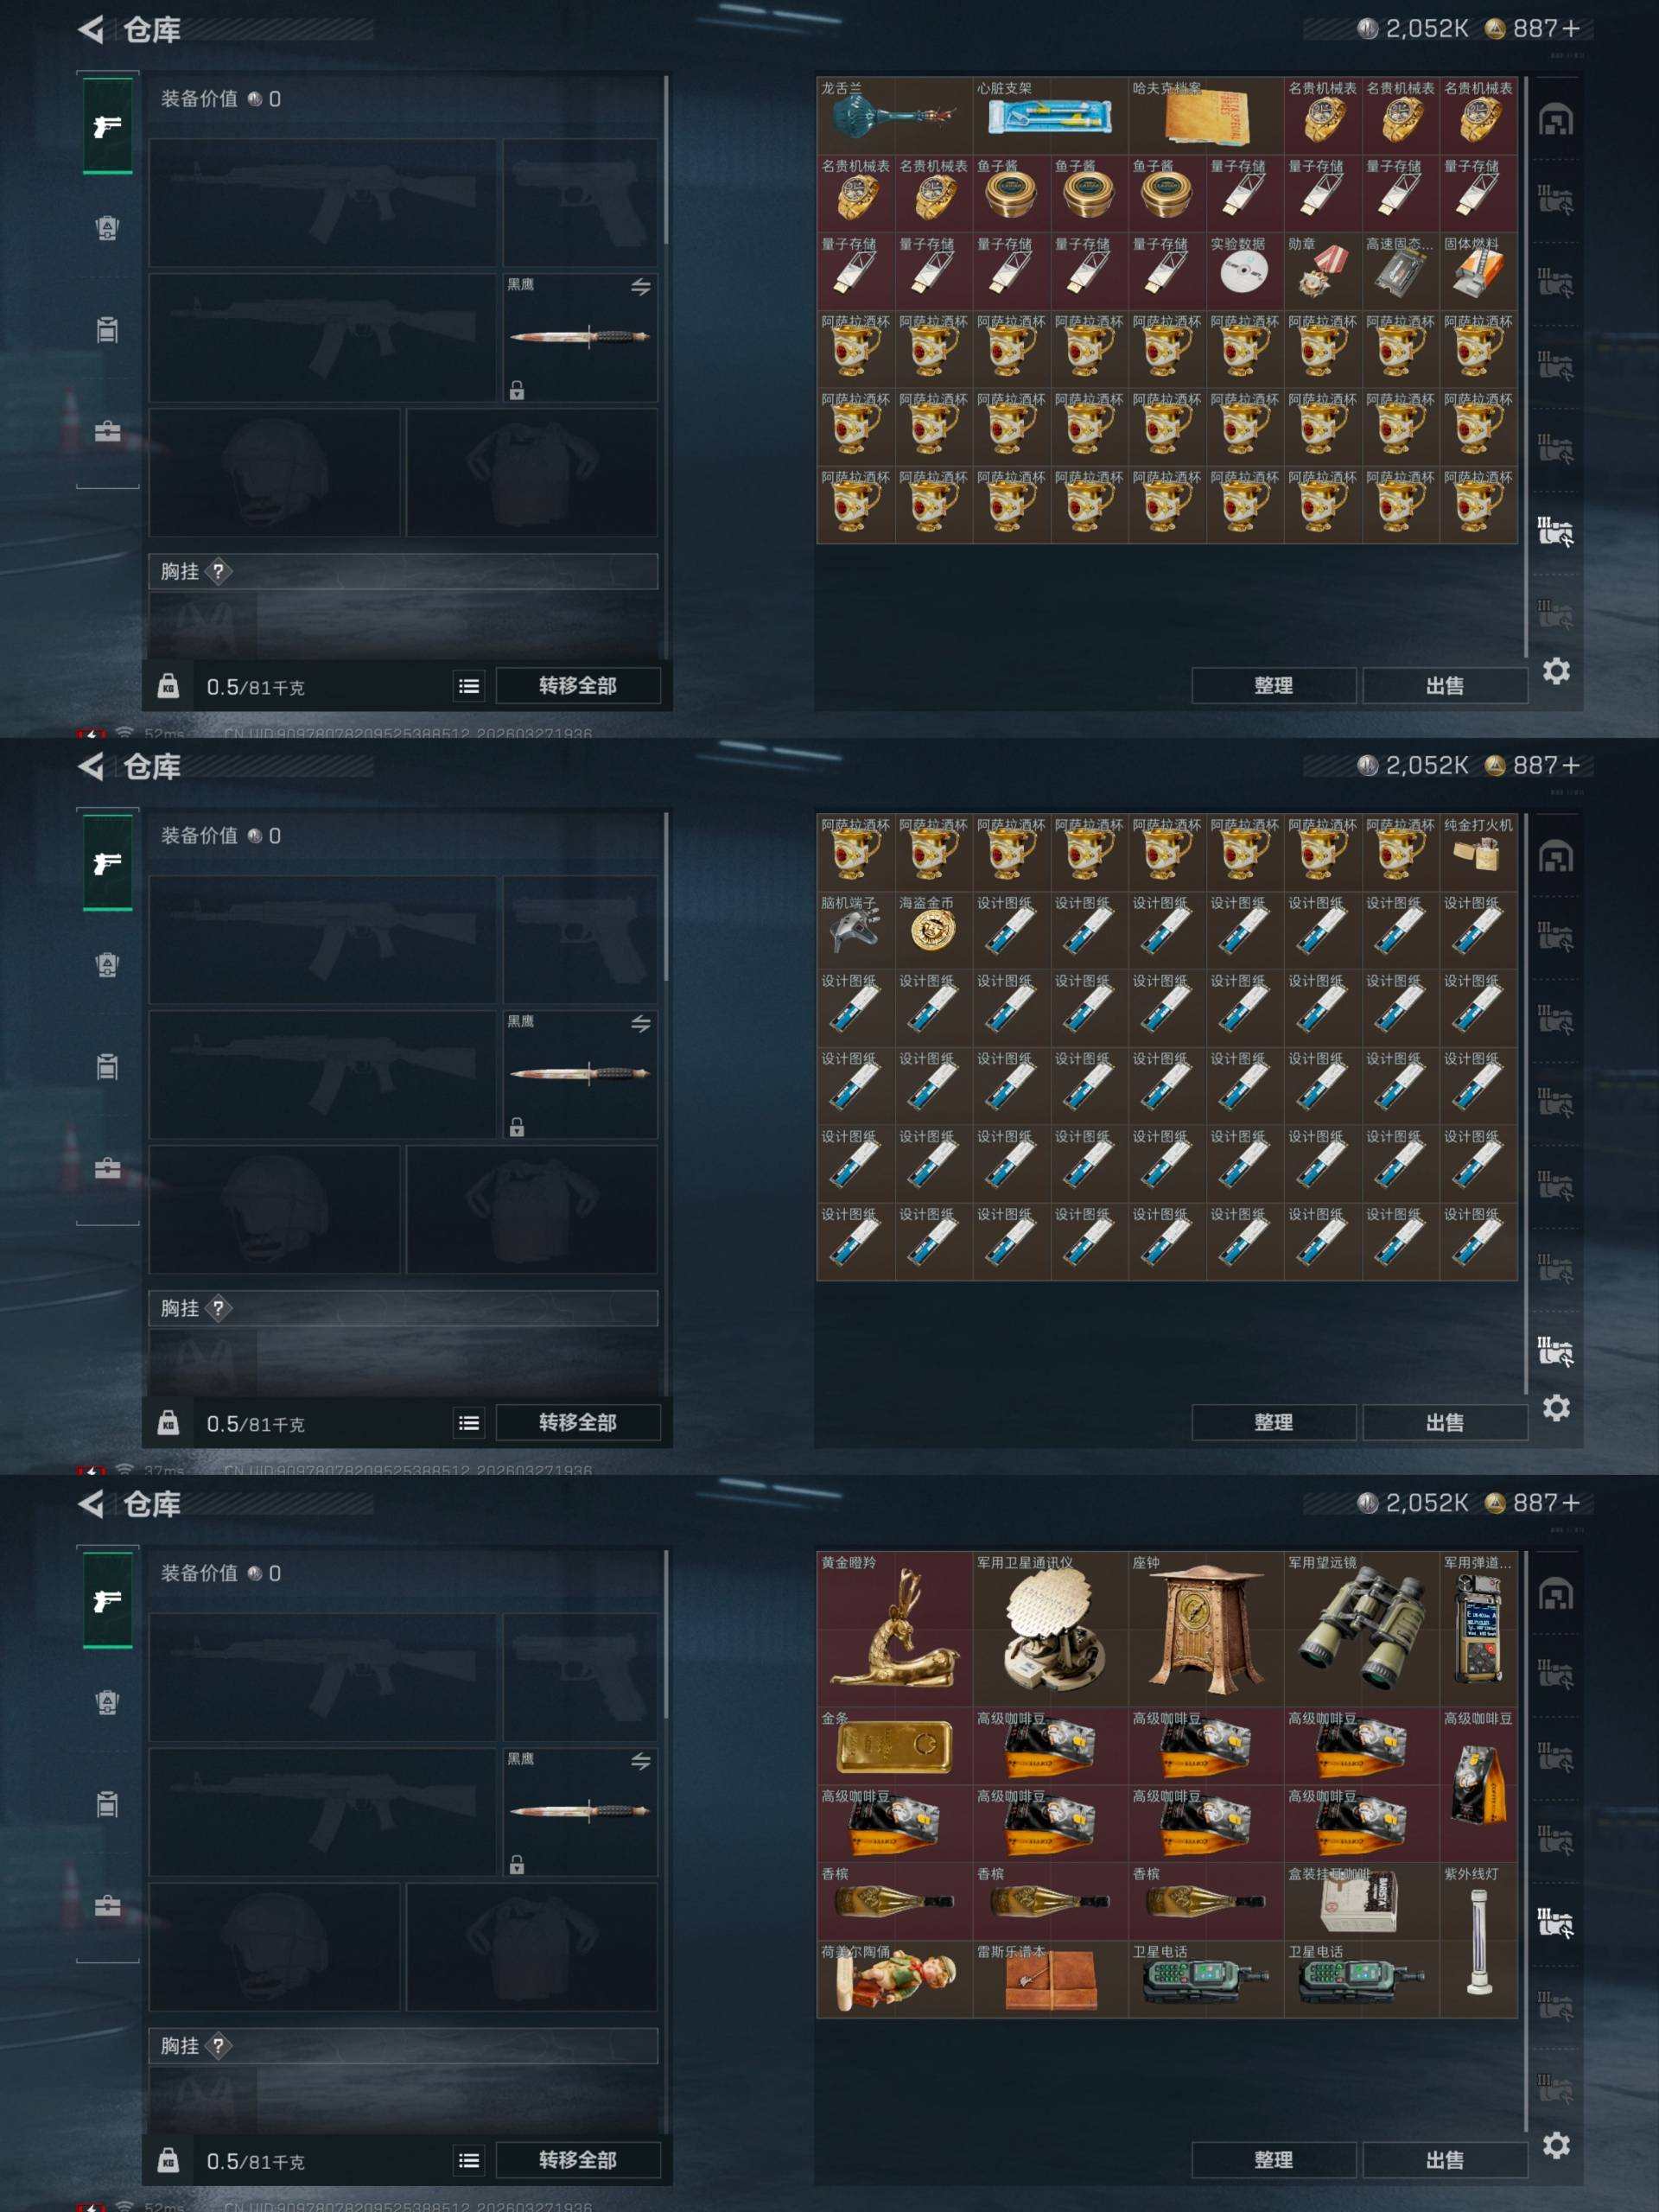1659x2212 pixels.
Task: Pick the 军用望远镜 binoculars item
Action: click(1361, 1629)
